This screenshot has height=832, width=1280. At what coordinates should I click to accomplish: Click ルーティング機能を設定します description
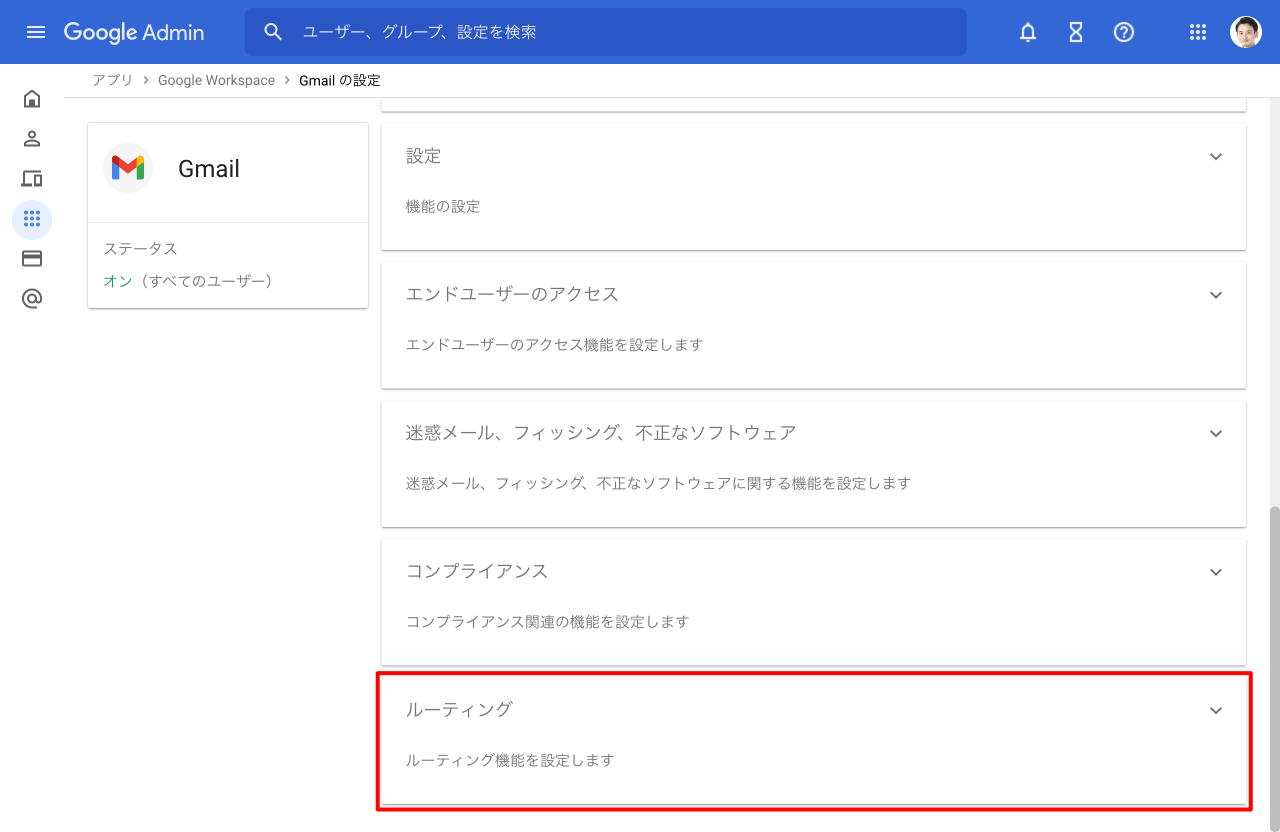pyautogui.click(x=510, y=761)
